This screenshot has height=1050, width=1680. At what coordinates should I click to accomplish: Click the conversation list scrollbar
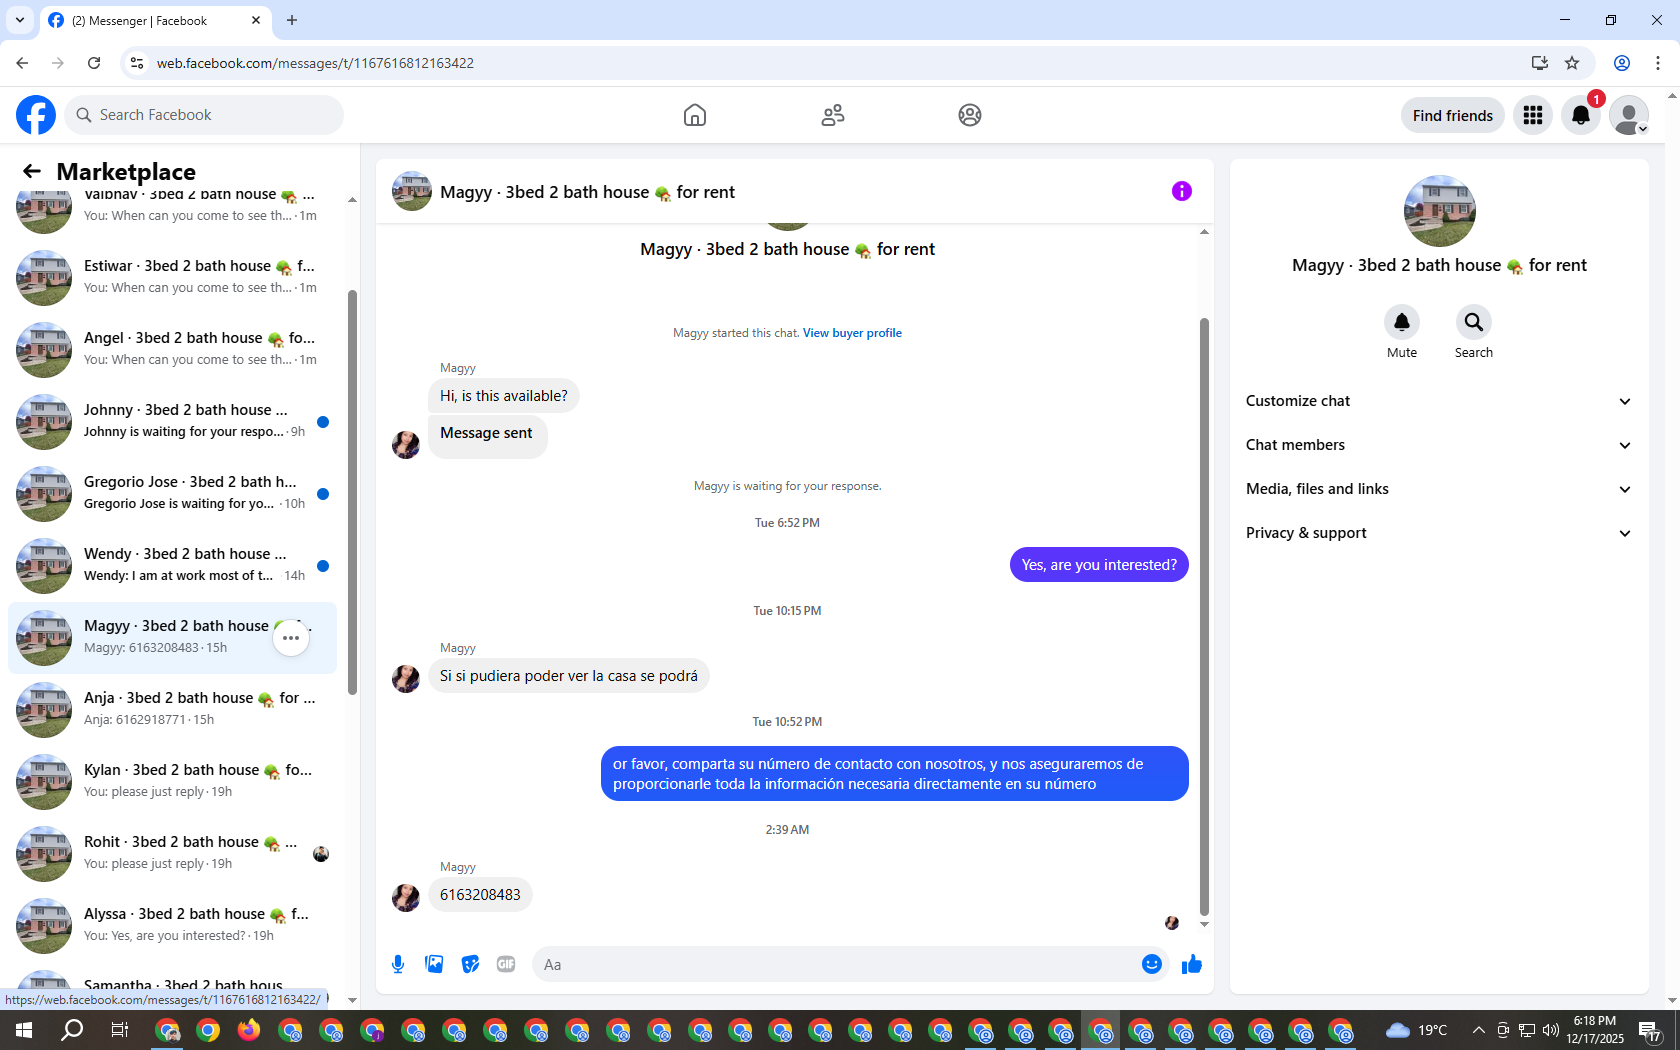click(x=352, y=492)
